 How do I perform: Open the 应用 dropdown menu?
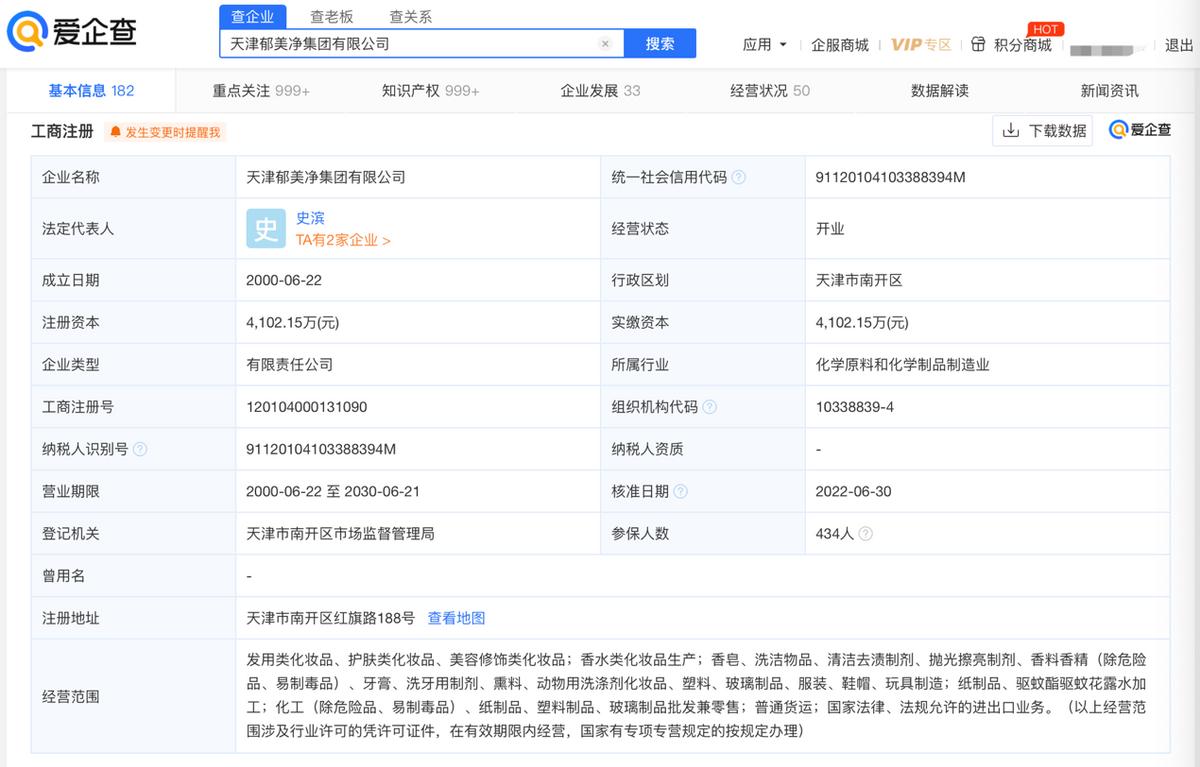pyautogui.click(x=765, y=44)
